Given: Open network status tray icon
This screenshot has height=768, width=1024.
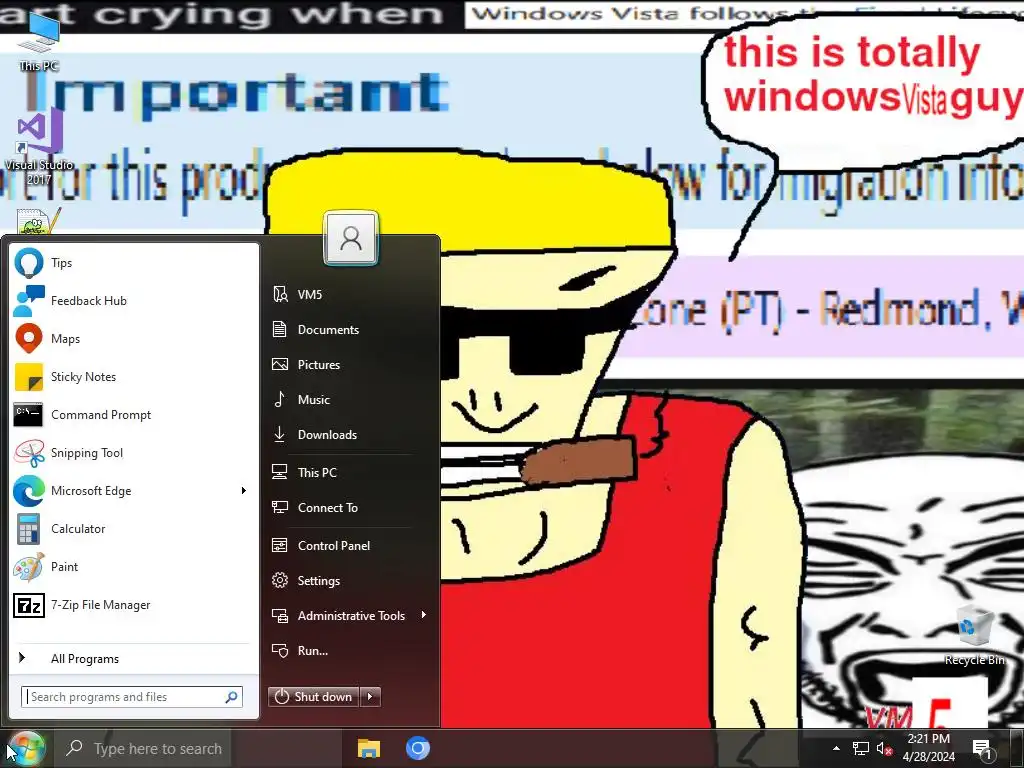Looking at the screenshot, I should point(861,748).
